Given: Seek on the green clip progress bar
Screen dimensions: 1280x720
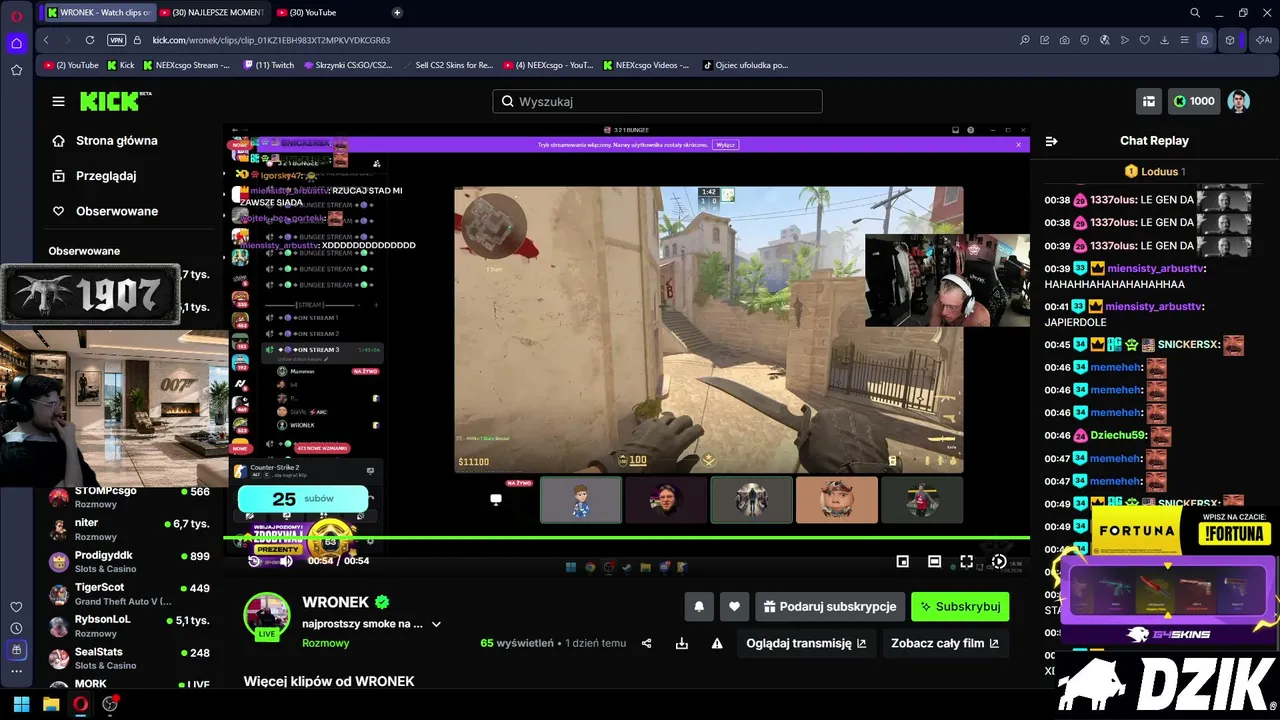Looking at the screenshot, I should tap(626, 538).
